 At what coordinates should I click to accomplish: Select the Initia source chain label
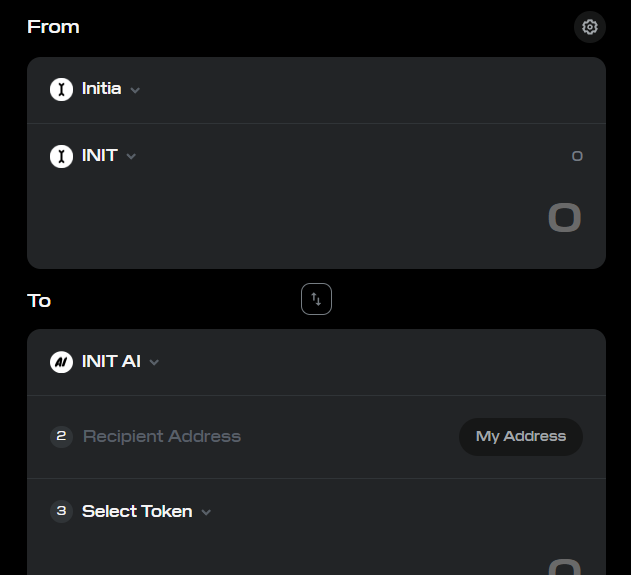click(x=101, y=89)
